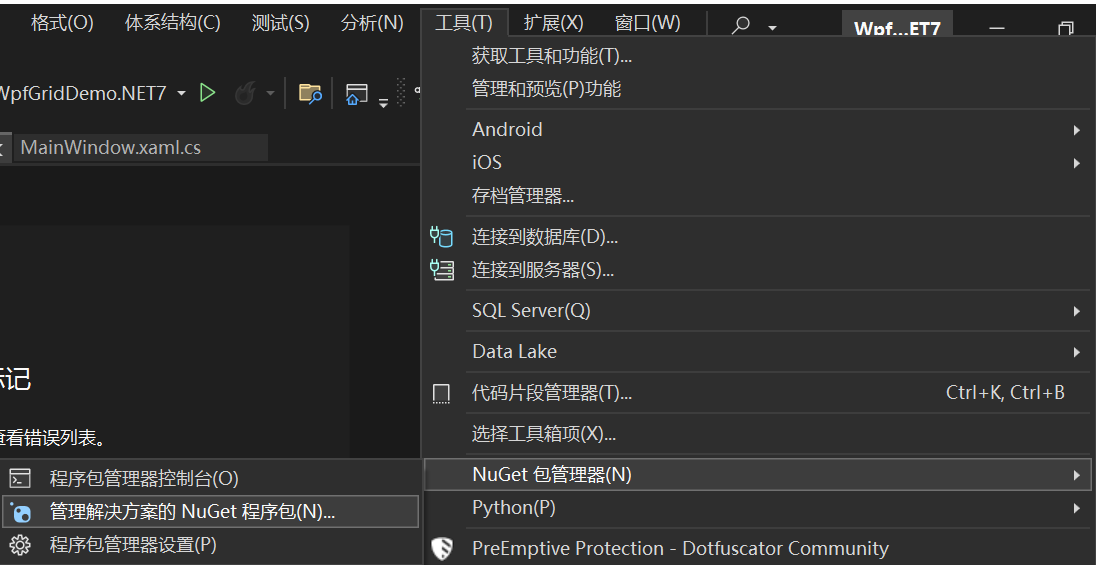Viewport: 1096px width, 565px height.
Task: Click the shield icon beside PreEmptive Protection
Action: [441, 549]
